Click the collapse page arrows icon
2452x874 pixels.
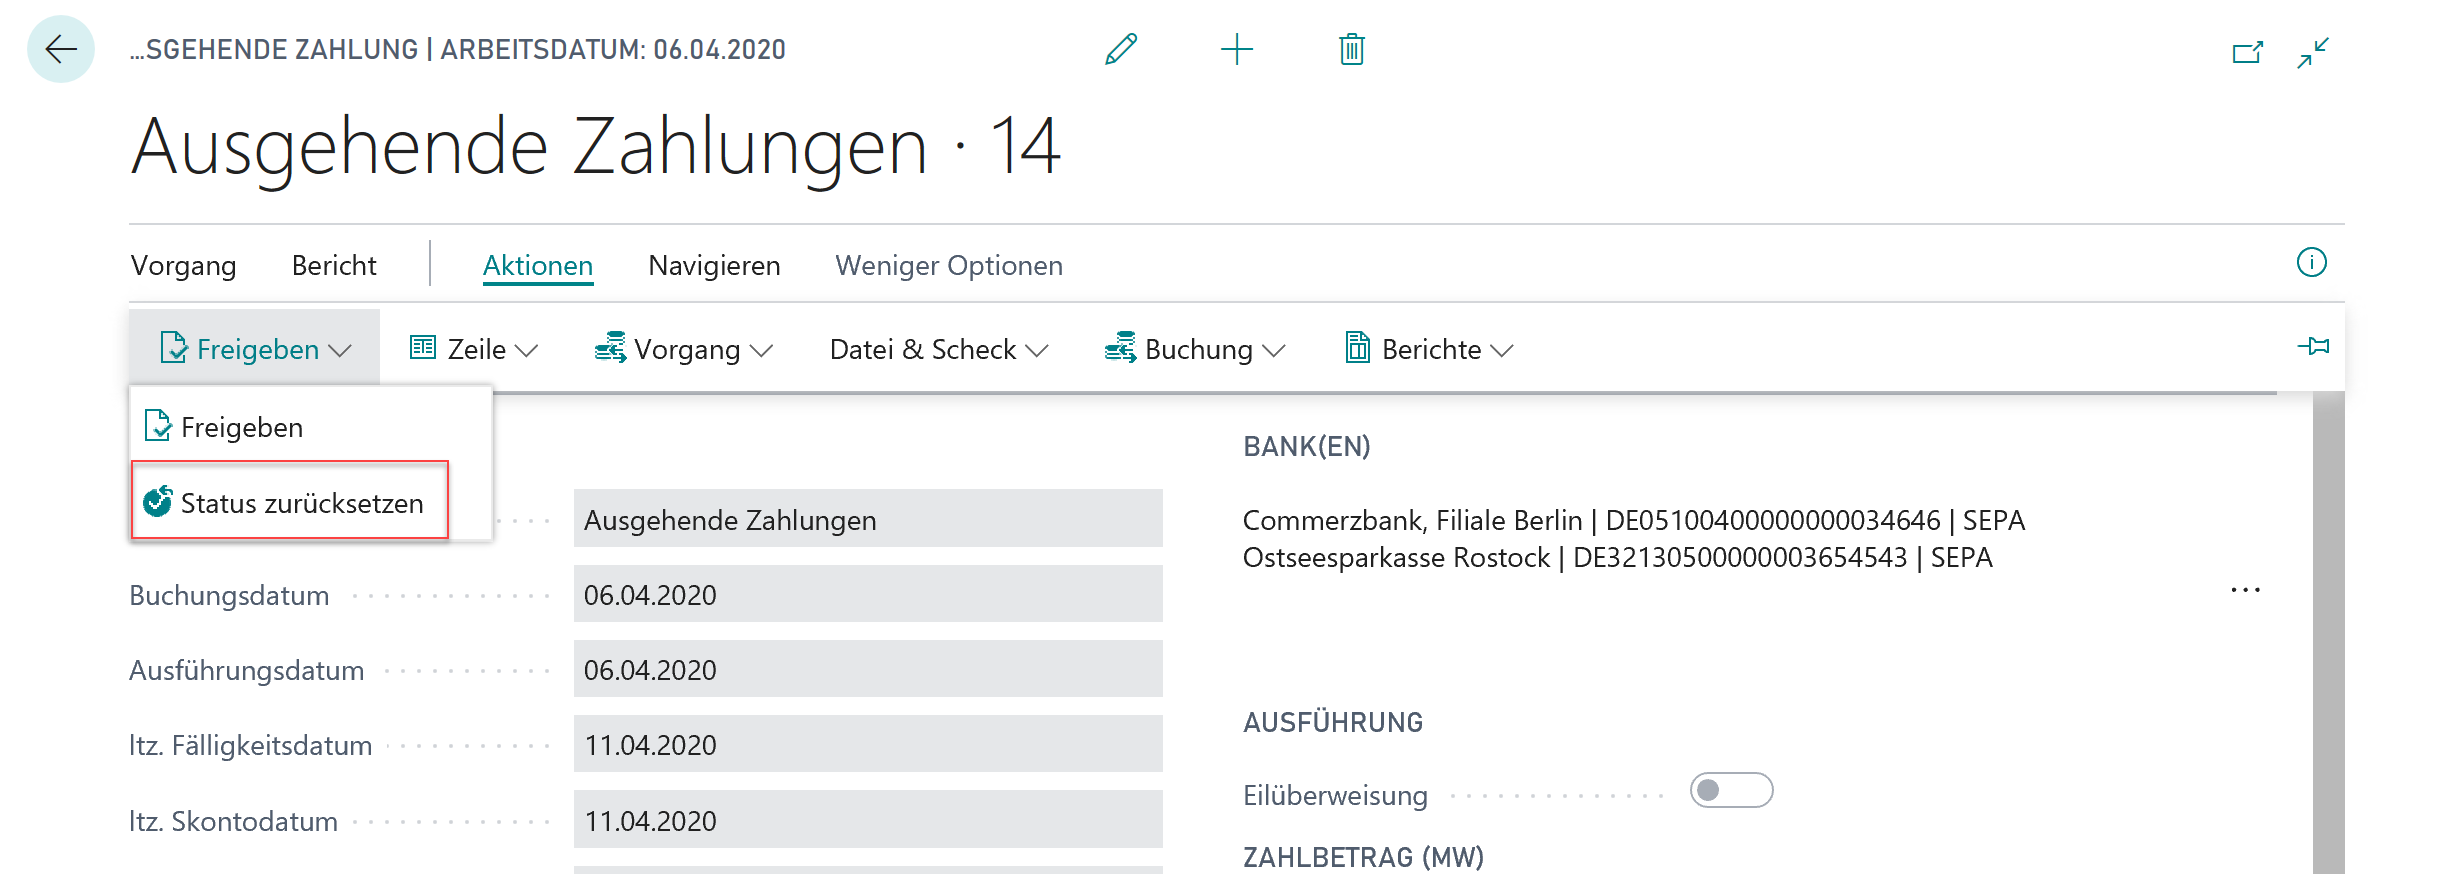2313,52
